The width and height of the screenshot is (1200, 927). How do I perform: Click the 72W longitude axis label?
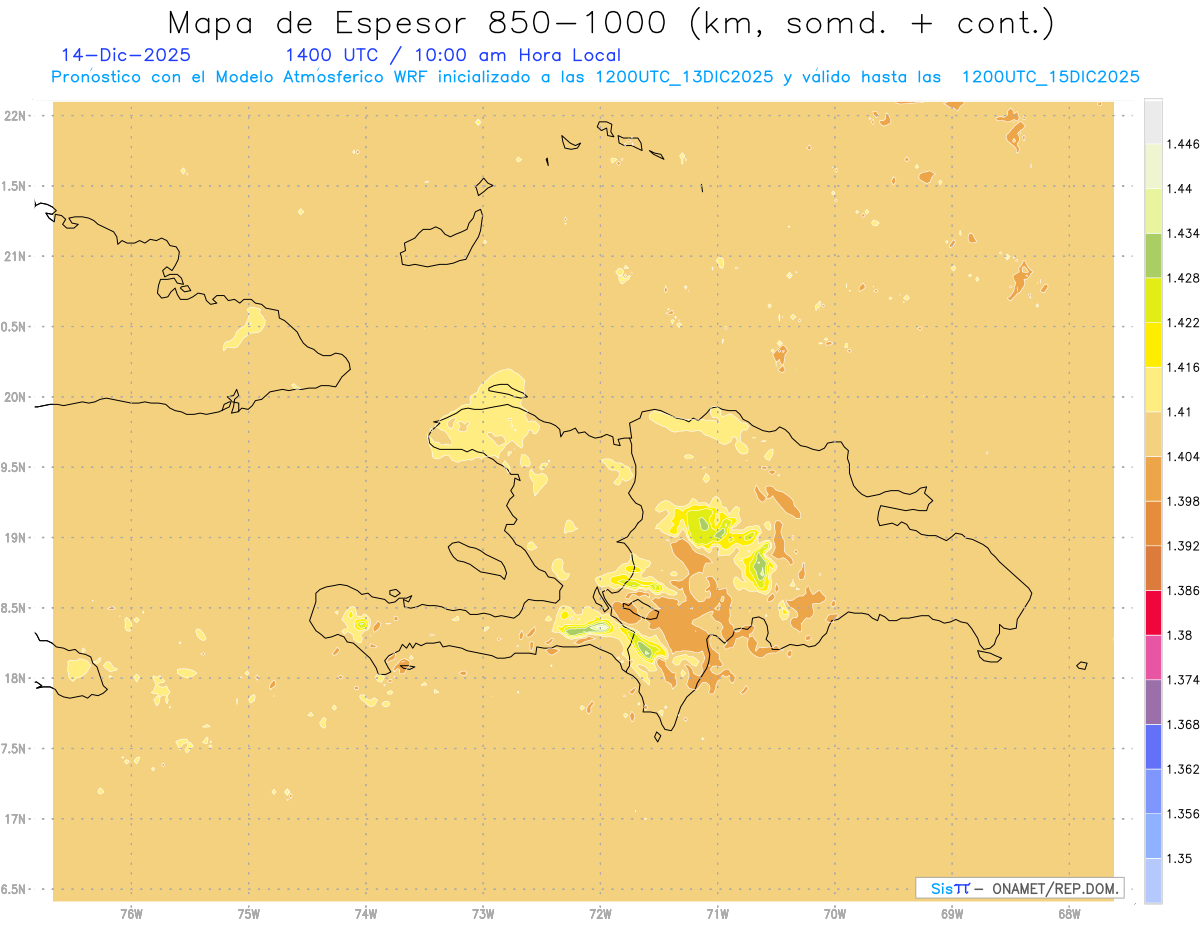[x=600, y=913]
